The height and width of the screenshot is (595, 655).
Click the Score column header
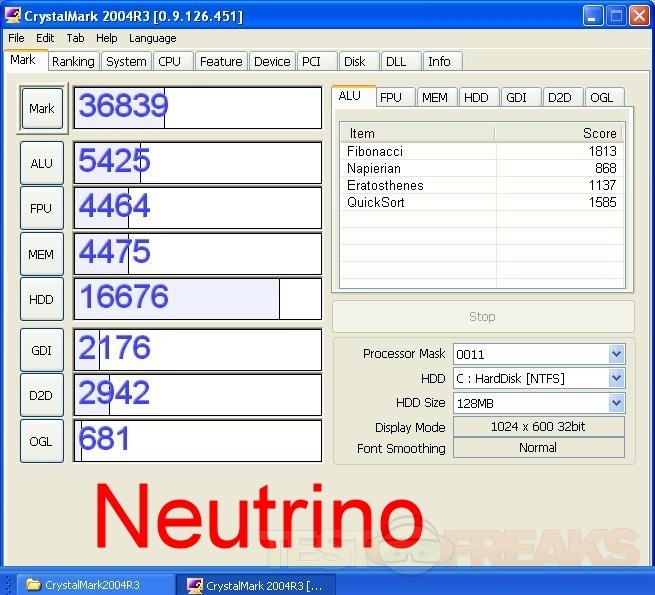pyautogui.click(x=560, y=133)
